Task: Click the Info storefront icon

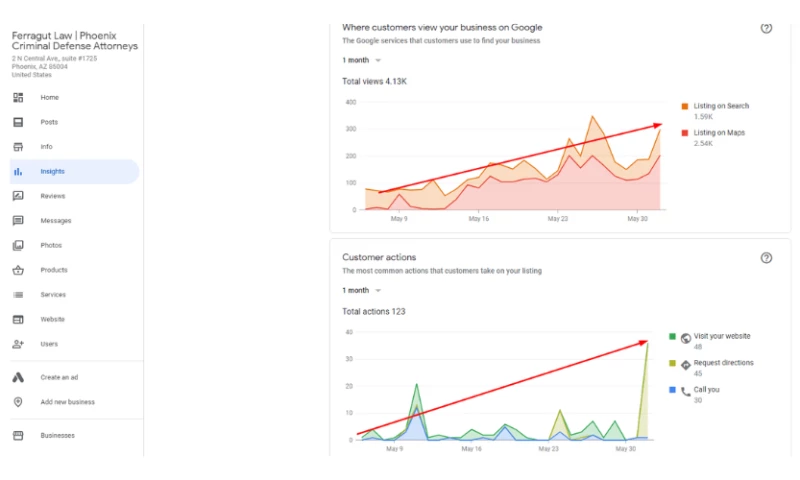Action: (x=18, y=147)
